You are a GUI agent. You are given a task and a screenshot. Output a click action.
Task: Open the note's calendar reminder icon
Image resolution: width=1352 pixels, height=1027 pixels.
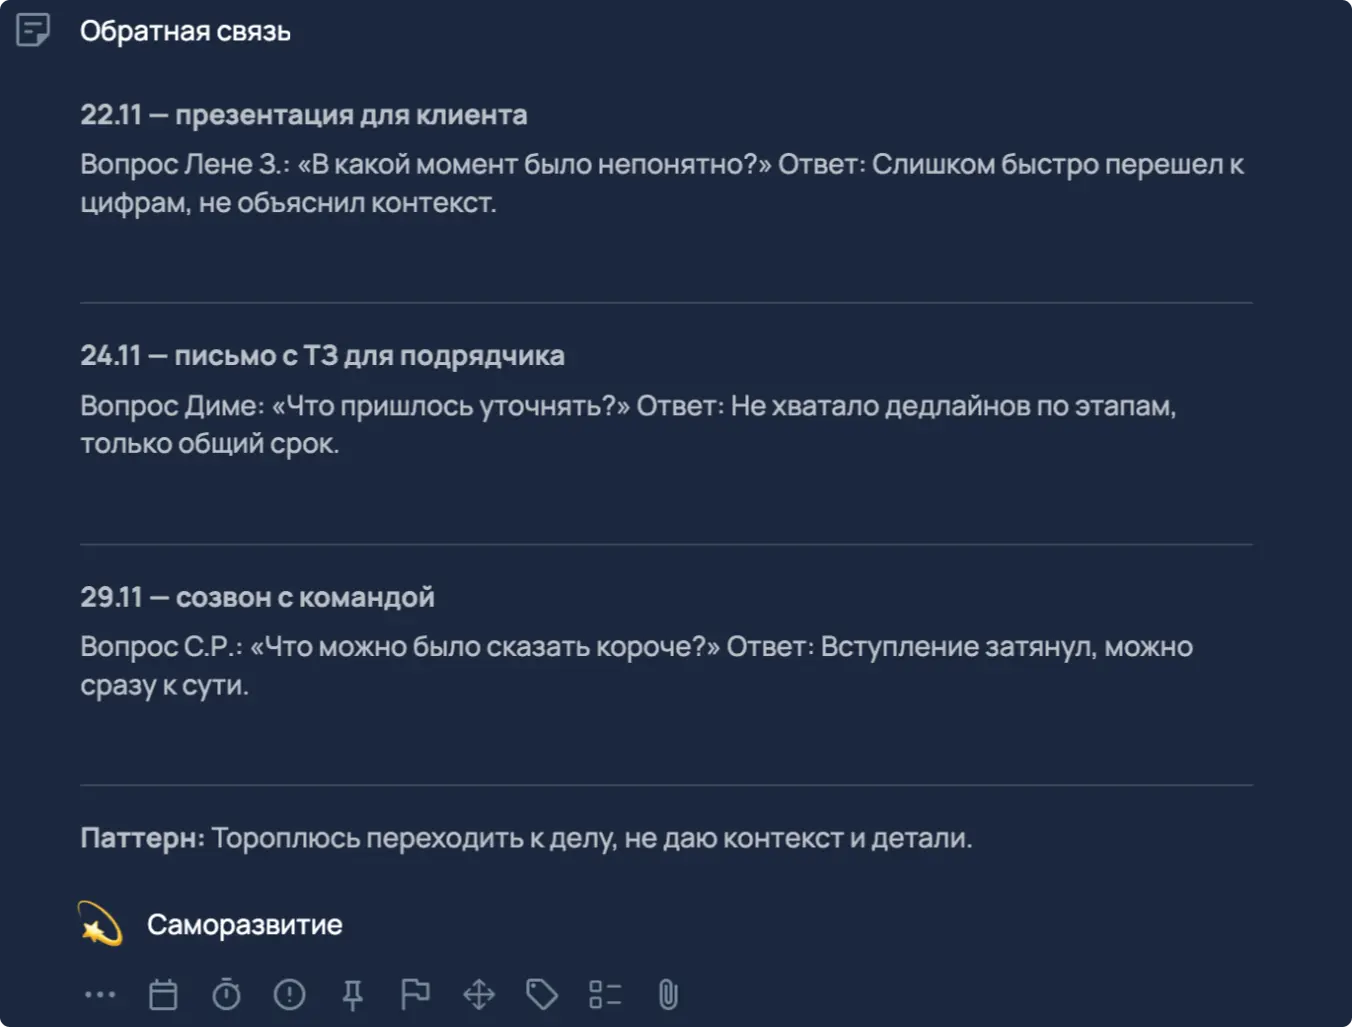163,993
